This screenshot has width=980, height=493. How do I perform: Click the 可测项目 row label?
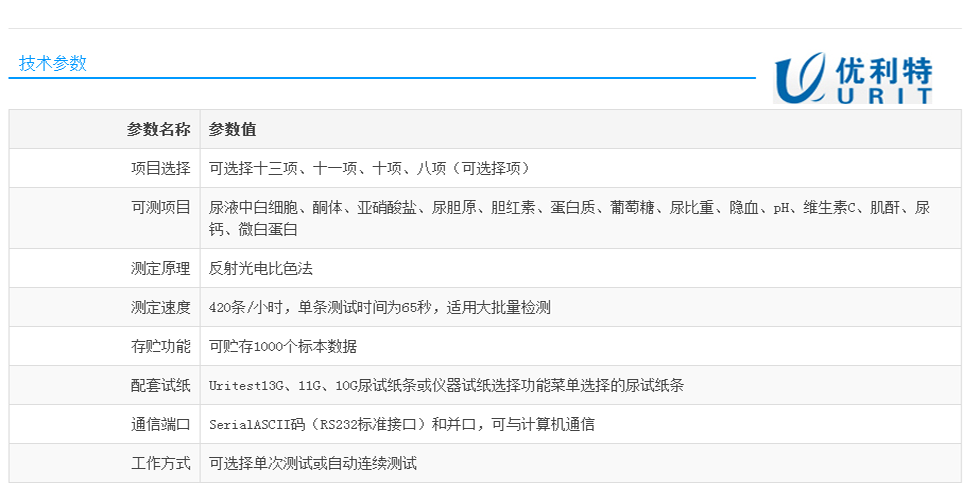coord(161,208)
